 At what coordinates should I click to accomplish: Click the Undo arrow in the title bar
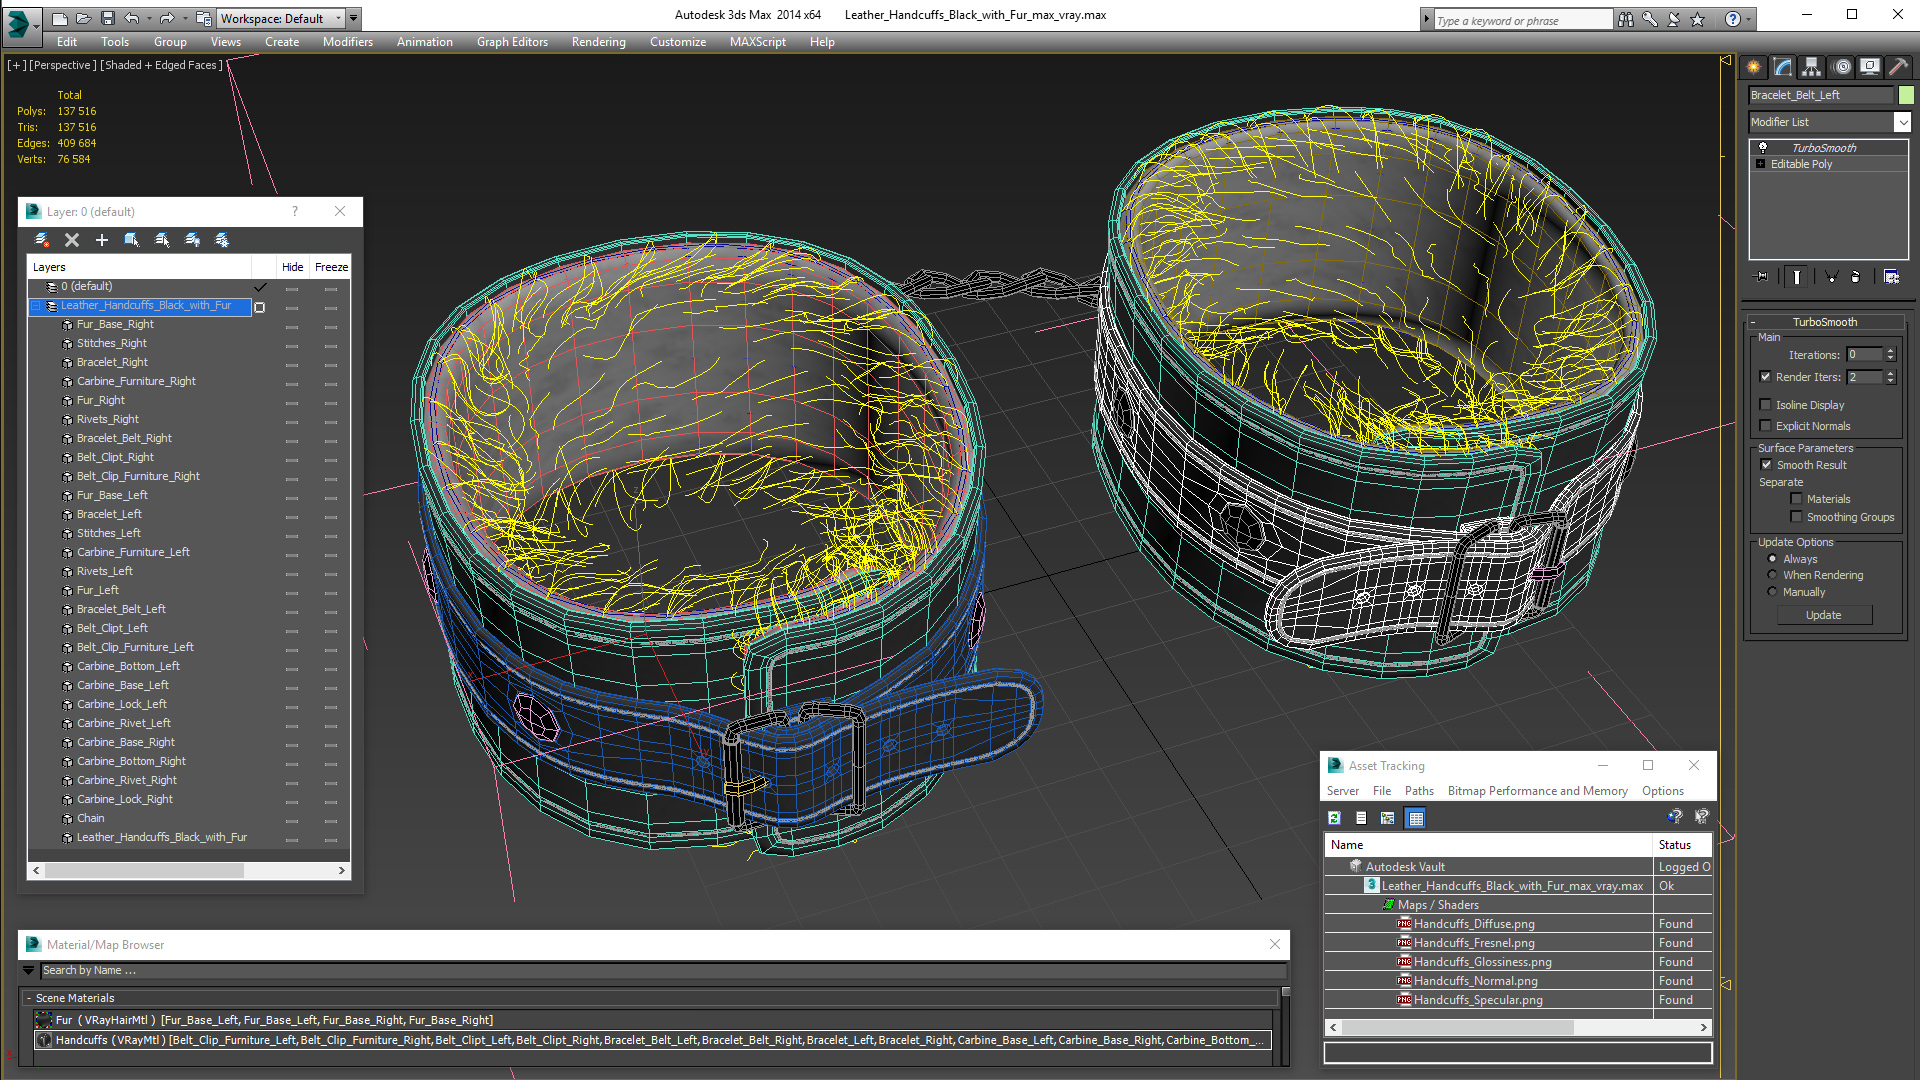coord(131,18)
